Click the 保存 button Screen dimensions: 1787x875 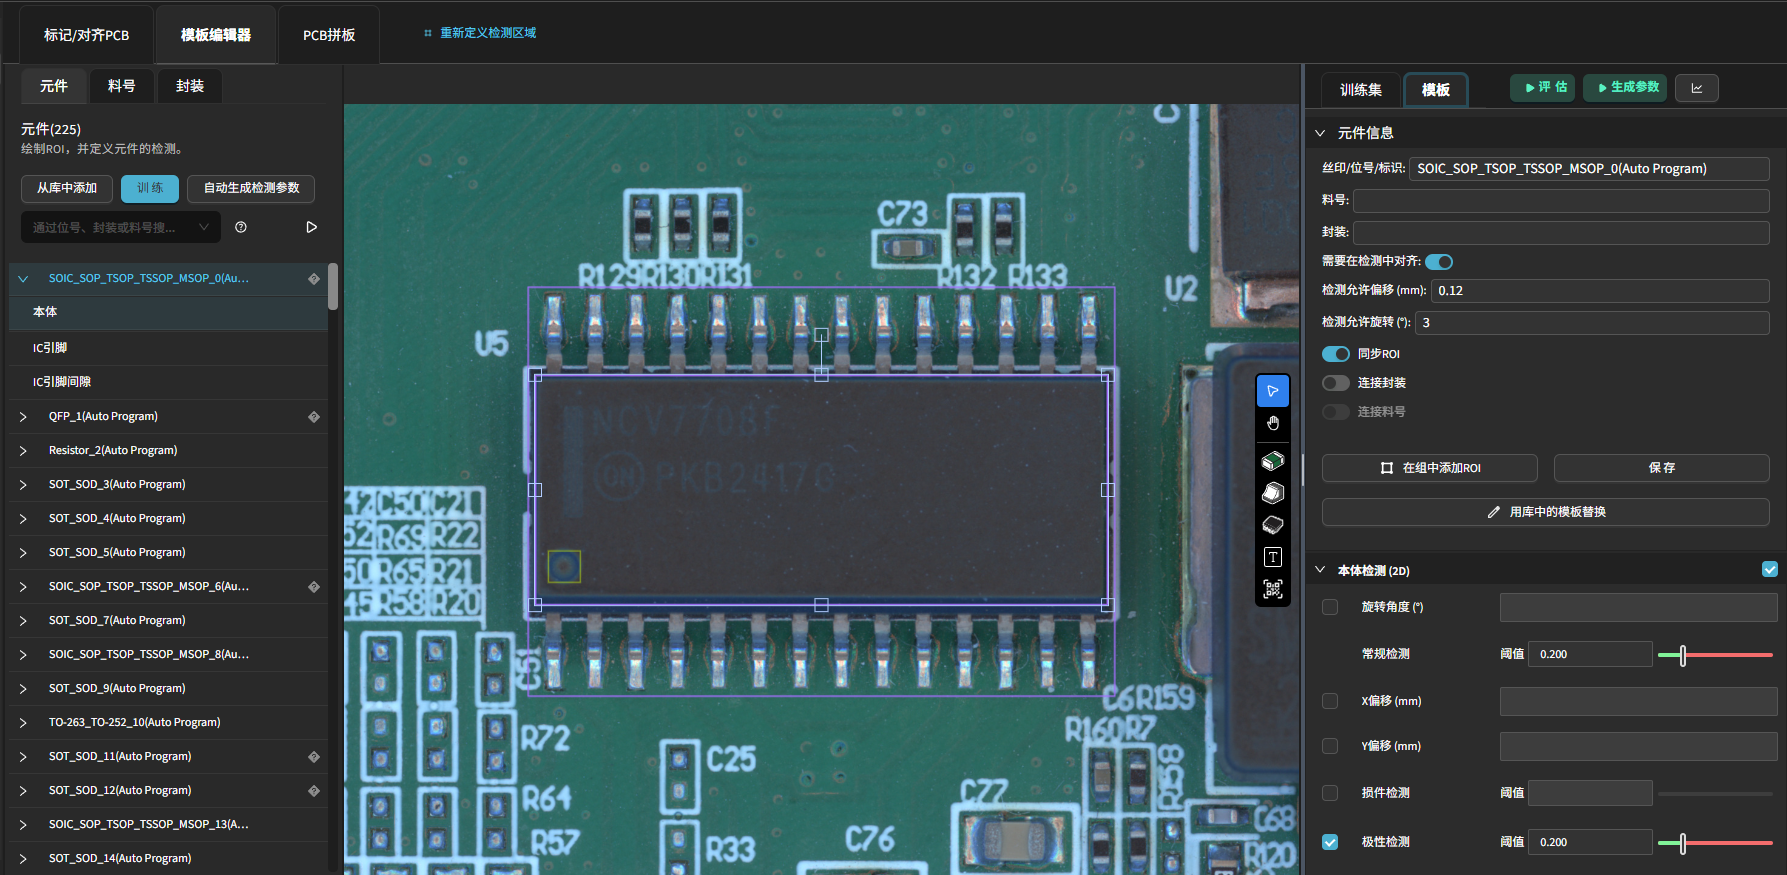1661,468
